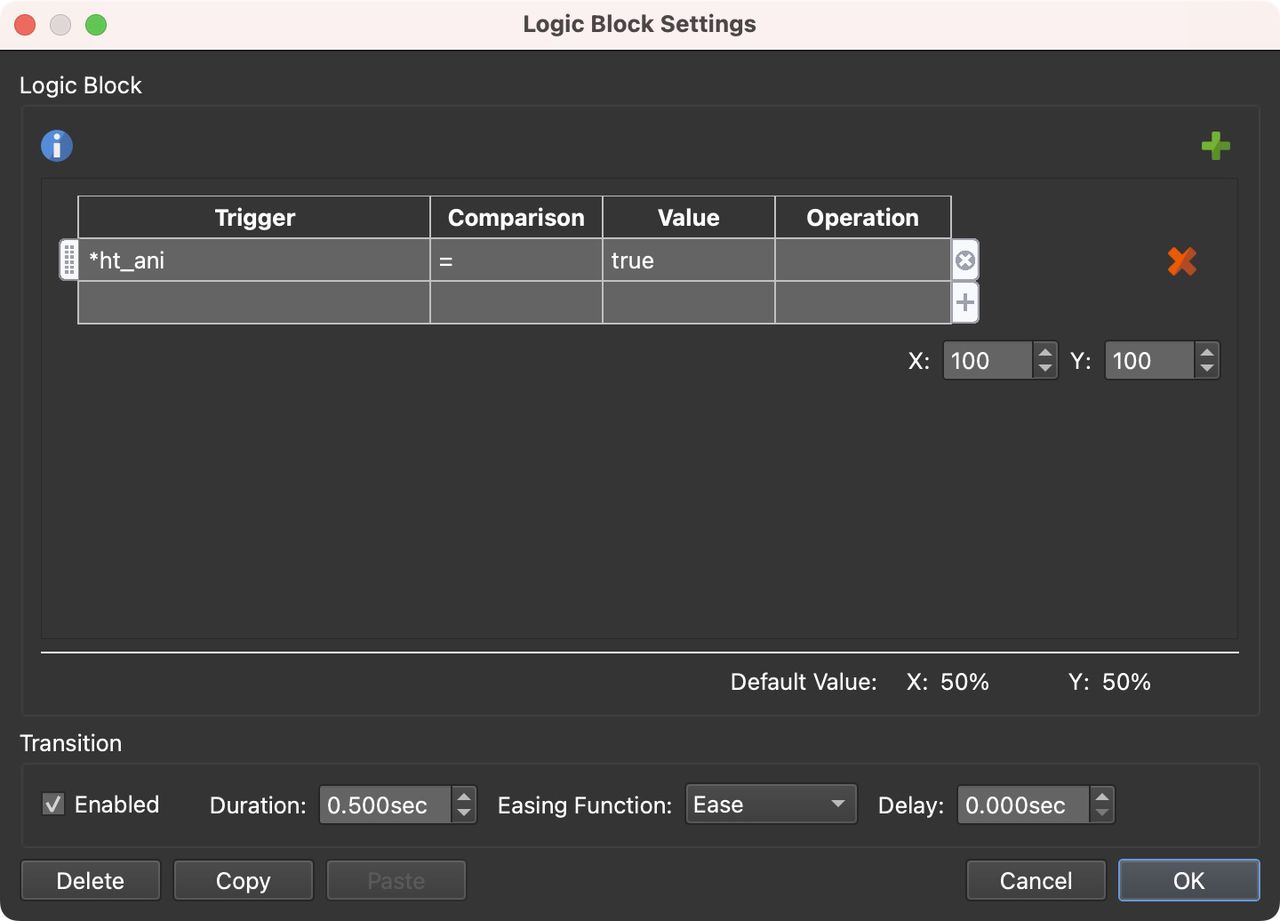
Task: Remove the *ht_ani condition row with the circle-x icon
Action: (964, 260)
